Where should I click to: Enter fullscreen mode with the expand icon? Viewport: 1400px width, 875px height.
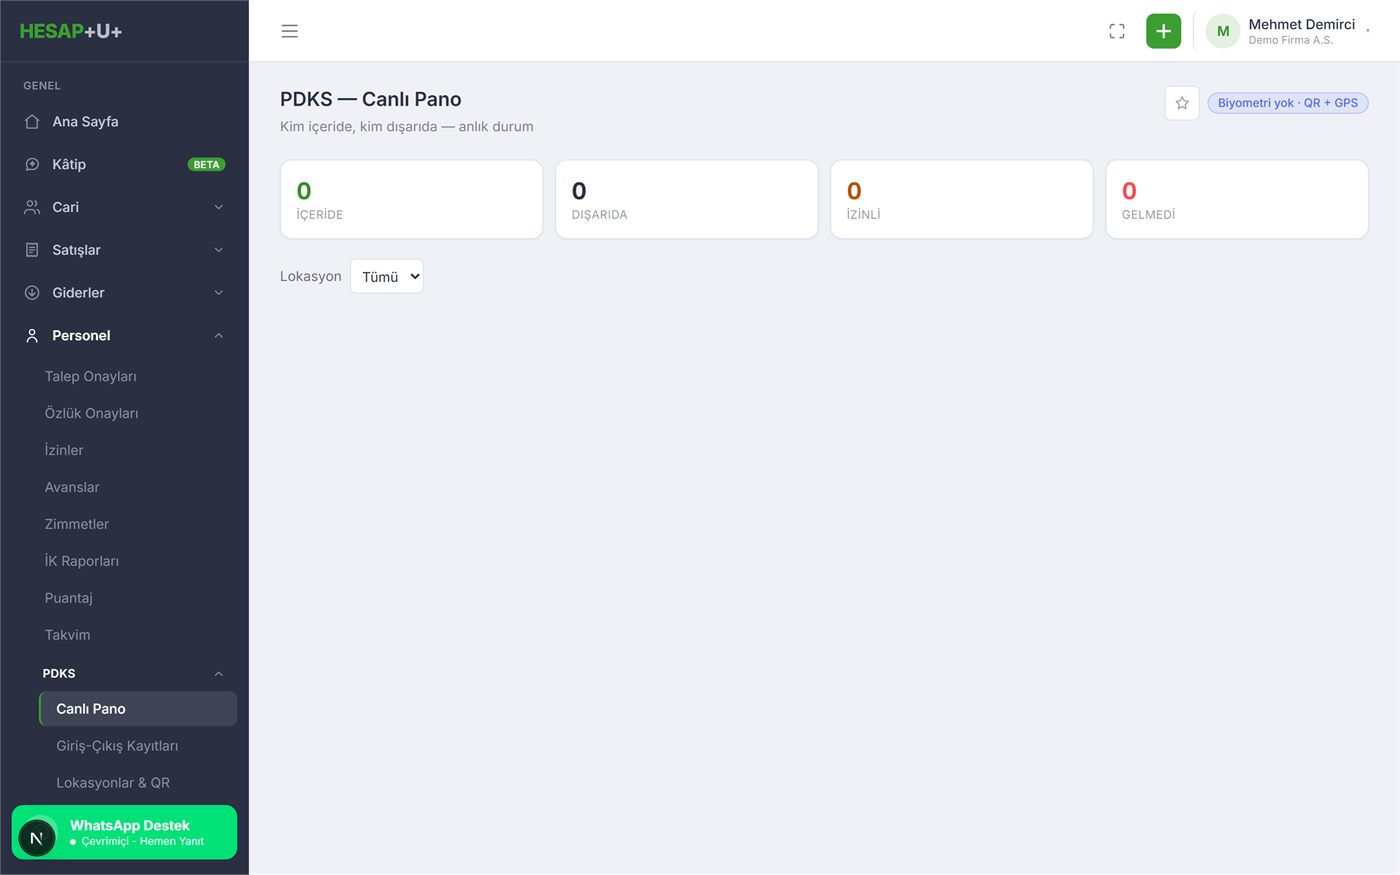coord(1117,31)
